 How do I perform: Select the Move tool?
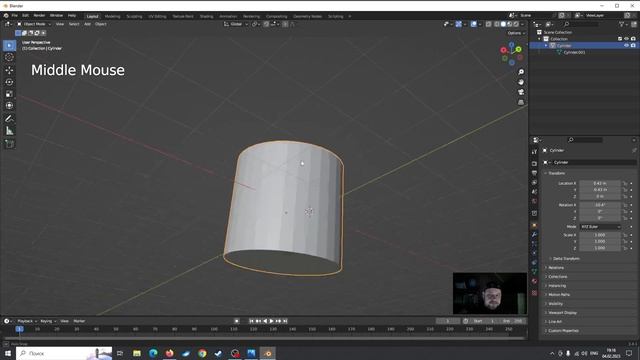click(x=9, y=70)
